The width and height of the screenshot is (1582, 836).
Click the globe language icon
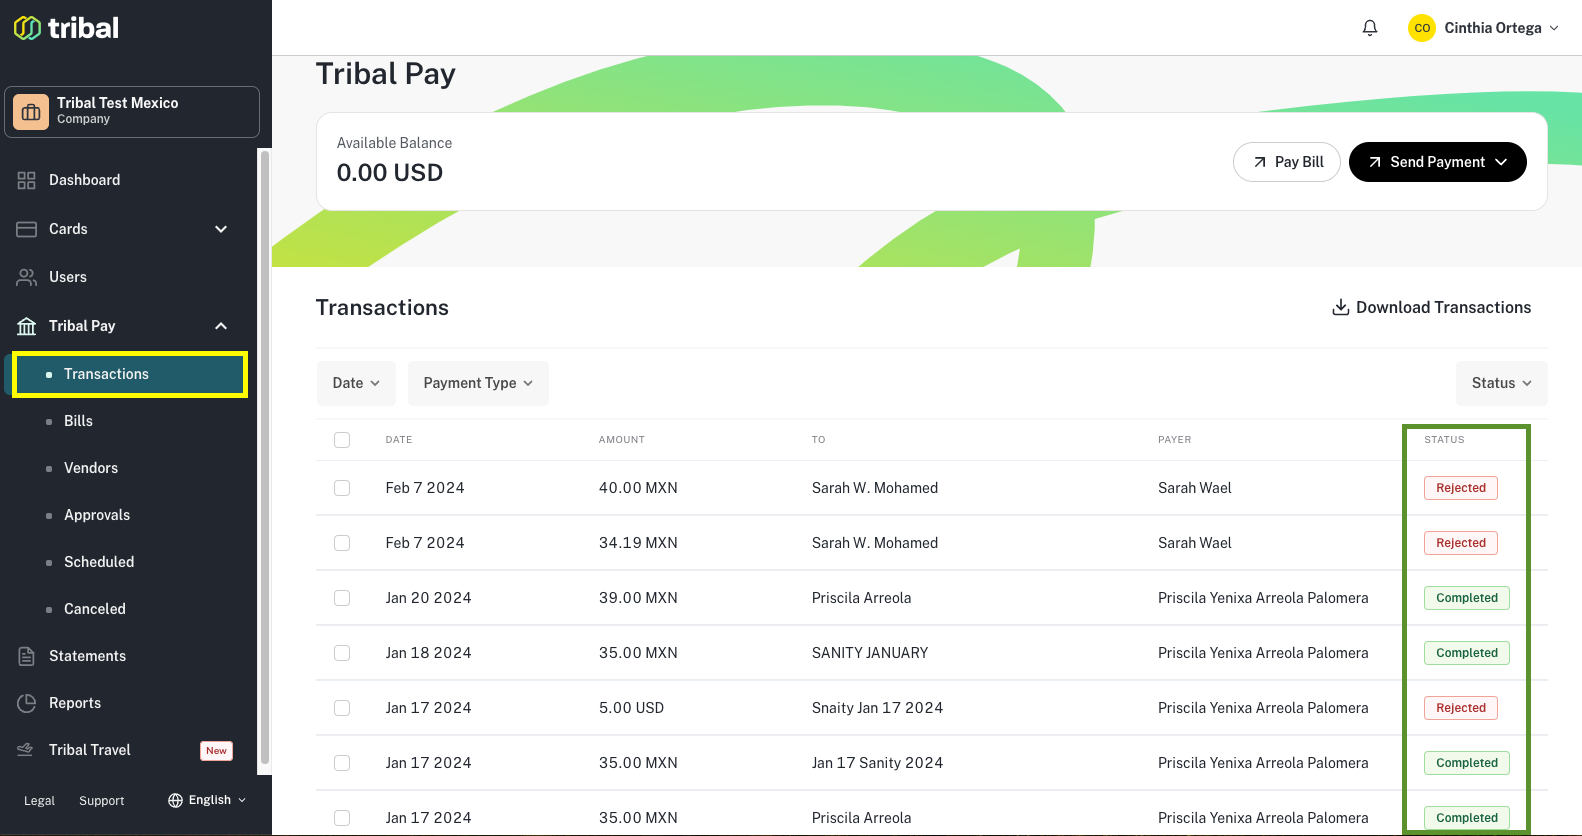point(176,800)
